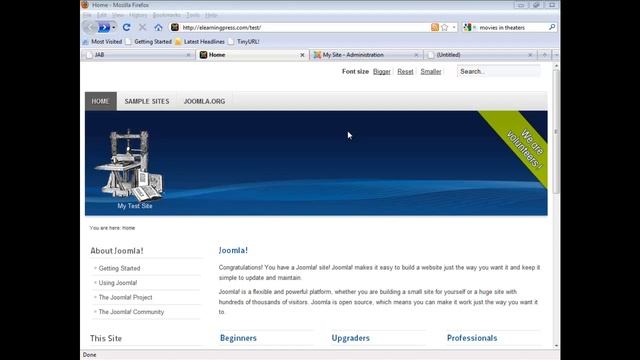Open the File menu
640x360 pixels.
point(87,15)
